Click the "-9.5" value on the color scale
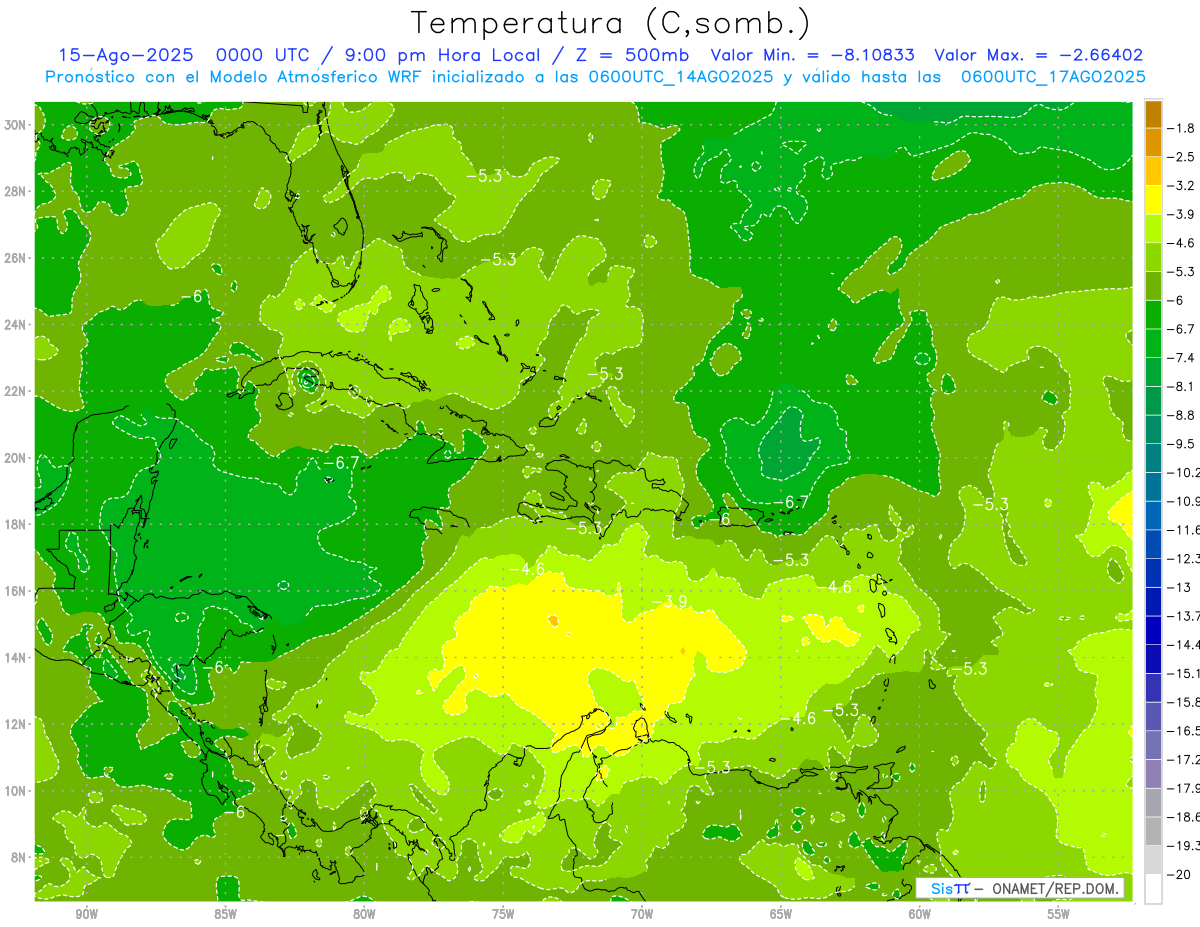 [1182, 443]
